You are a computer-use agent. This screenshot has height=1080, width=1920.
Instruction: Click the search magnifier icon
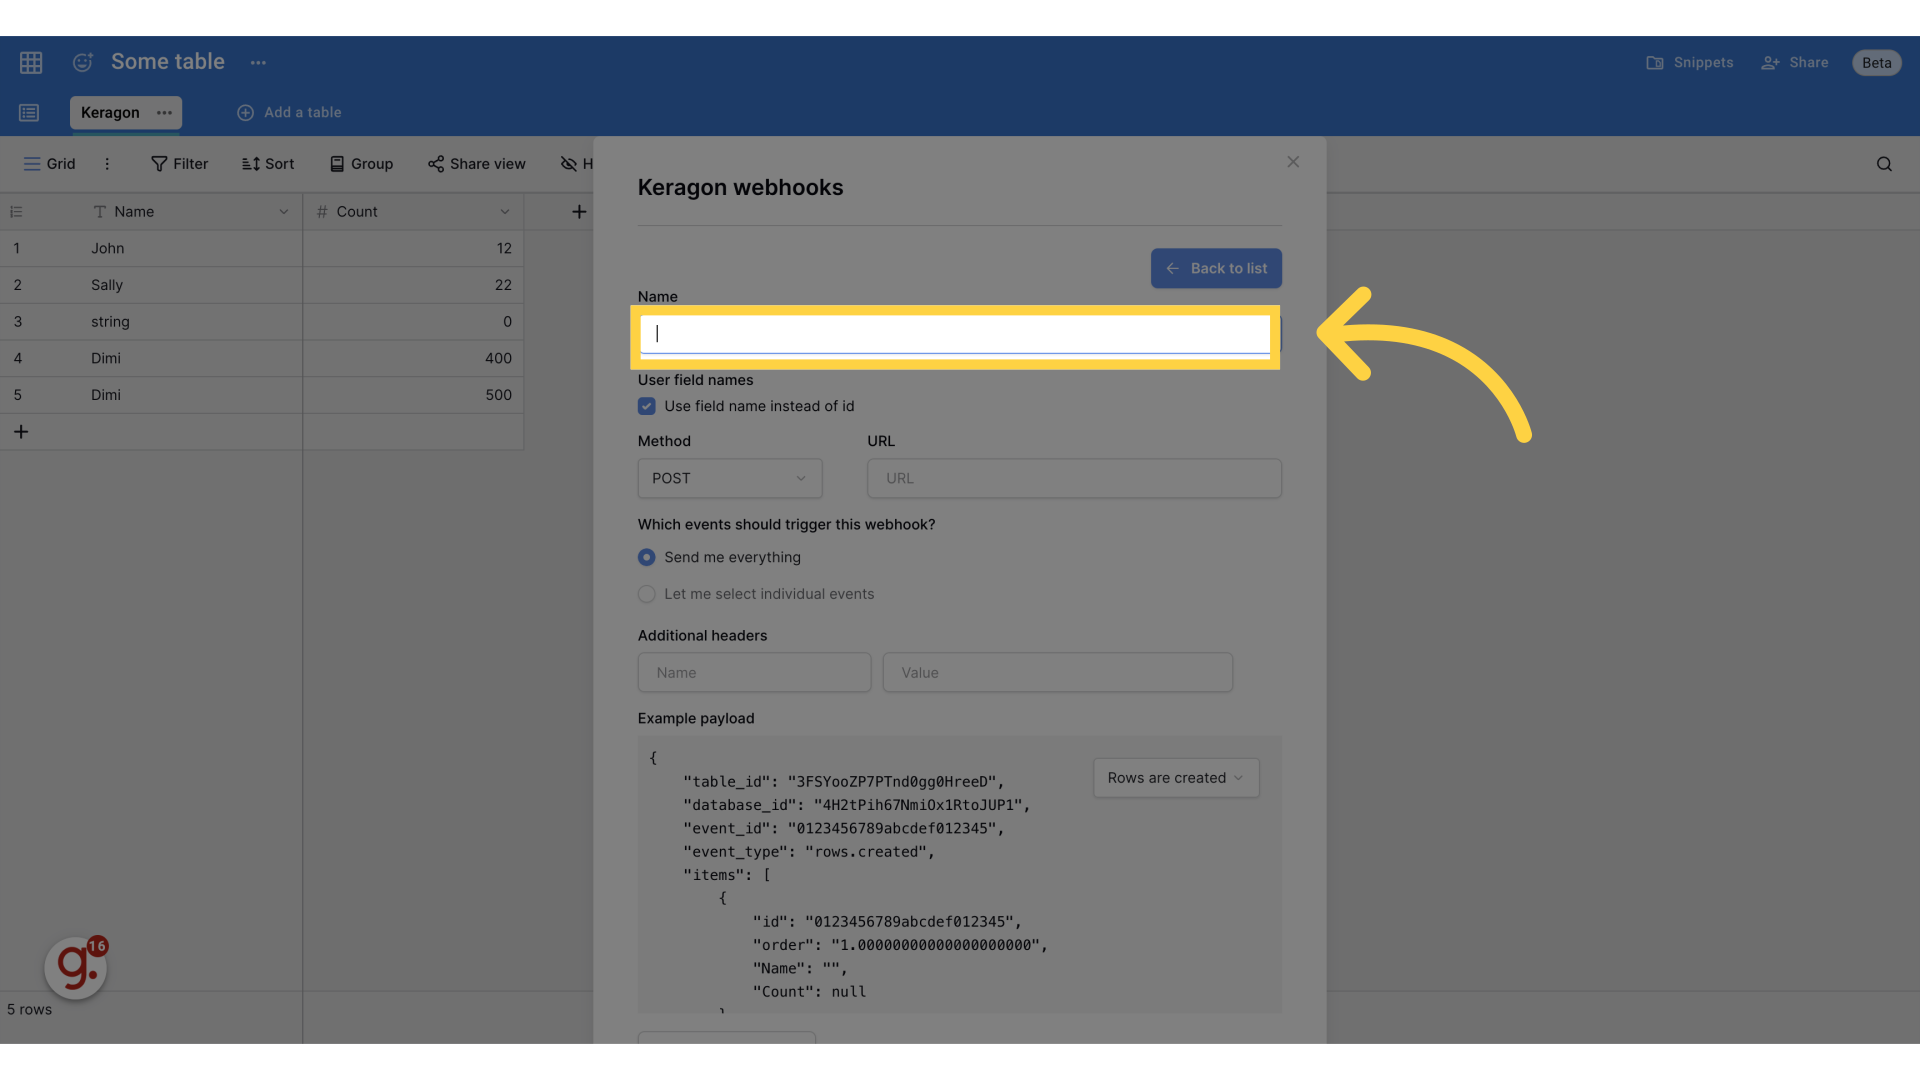click(1884, 164)
